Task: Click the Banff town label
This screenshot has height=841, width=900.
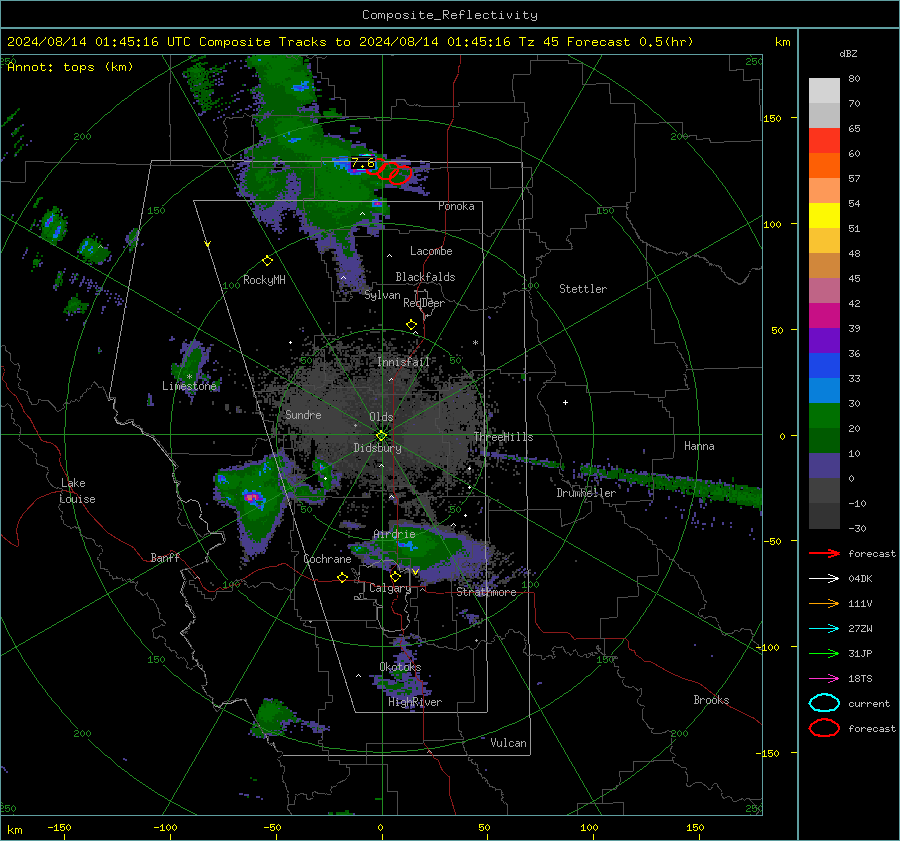Action: click(165, 557)
